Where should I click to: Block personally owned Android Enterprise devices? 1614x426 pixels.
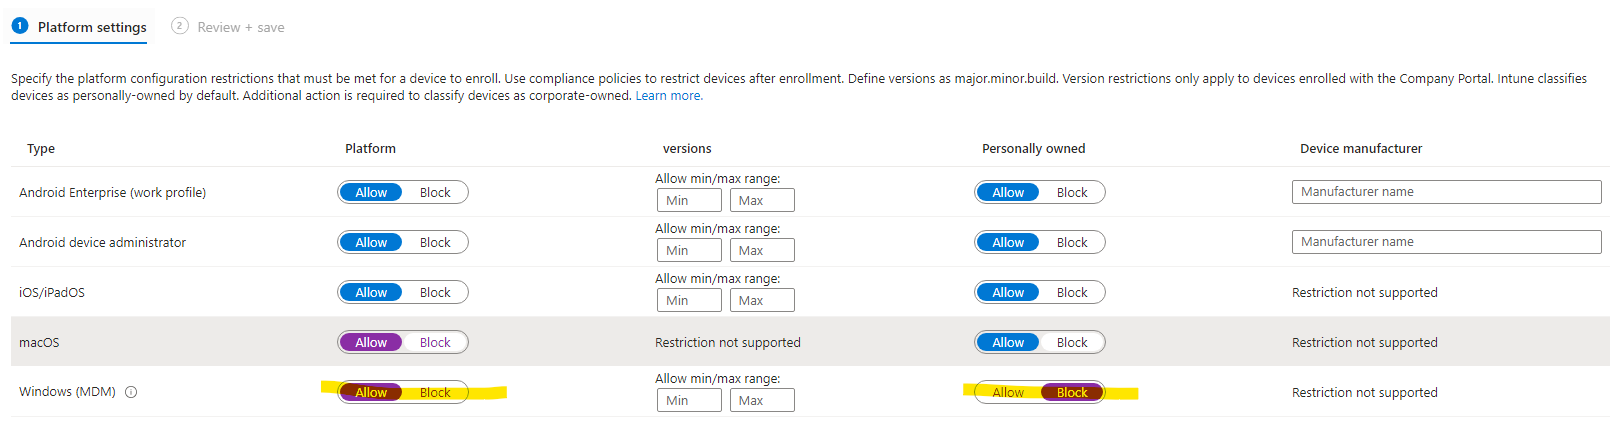[1072, 192]
